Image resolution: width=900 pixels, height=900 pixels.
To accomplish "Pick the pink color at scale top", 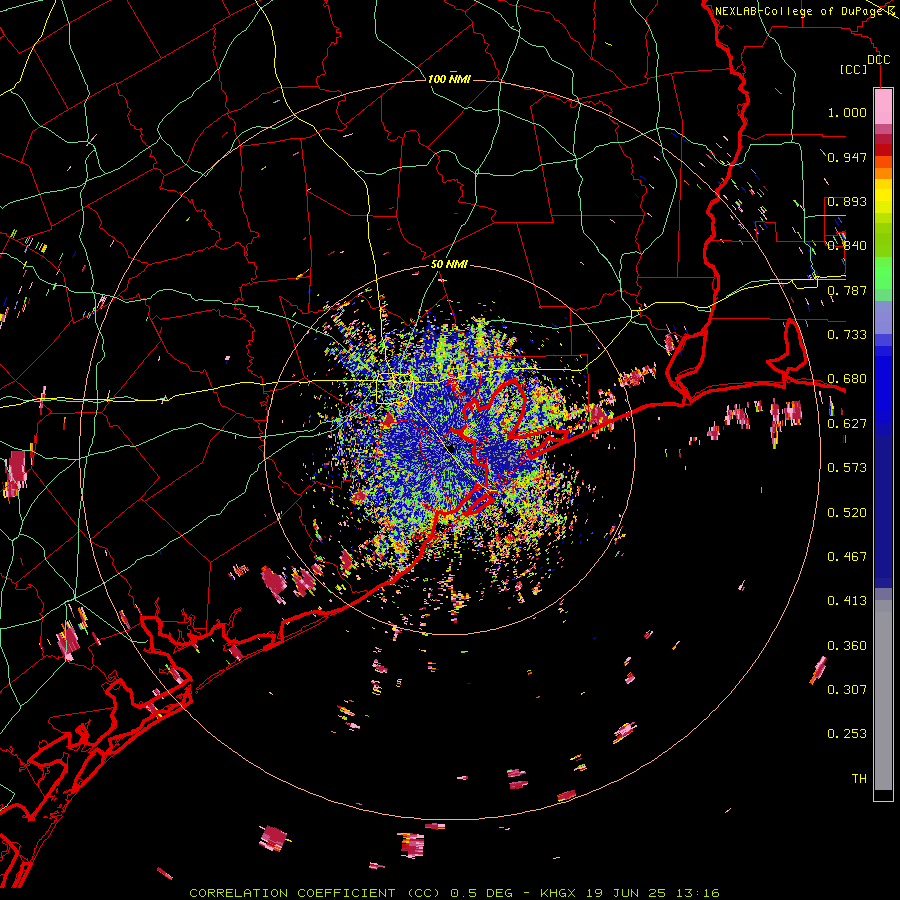I will coord(883,106).
